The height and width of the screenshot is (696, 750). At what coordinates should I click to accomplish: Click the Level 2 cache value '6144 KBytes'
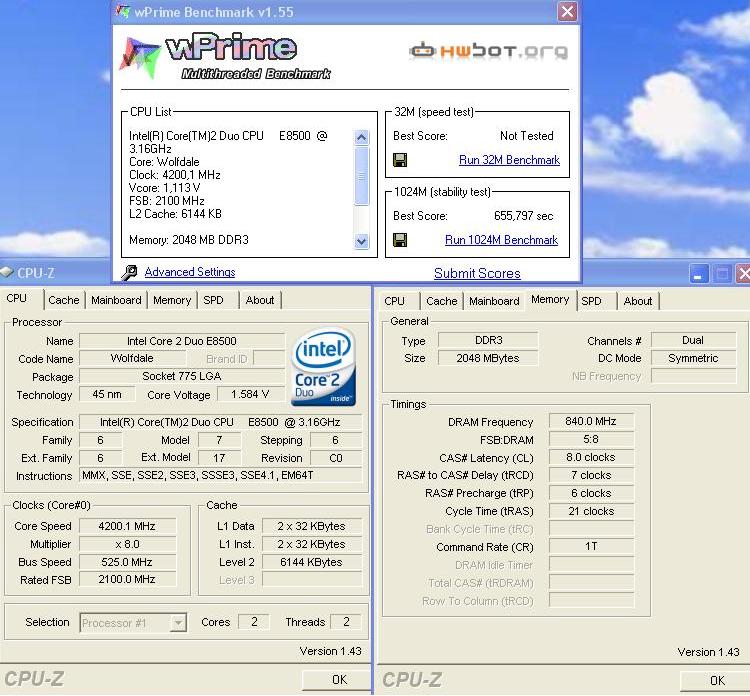pos(311,562)
